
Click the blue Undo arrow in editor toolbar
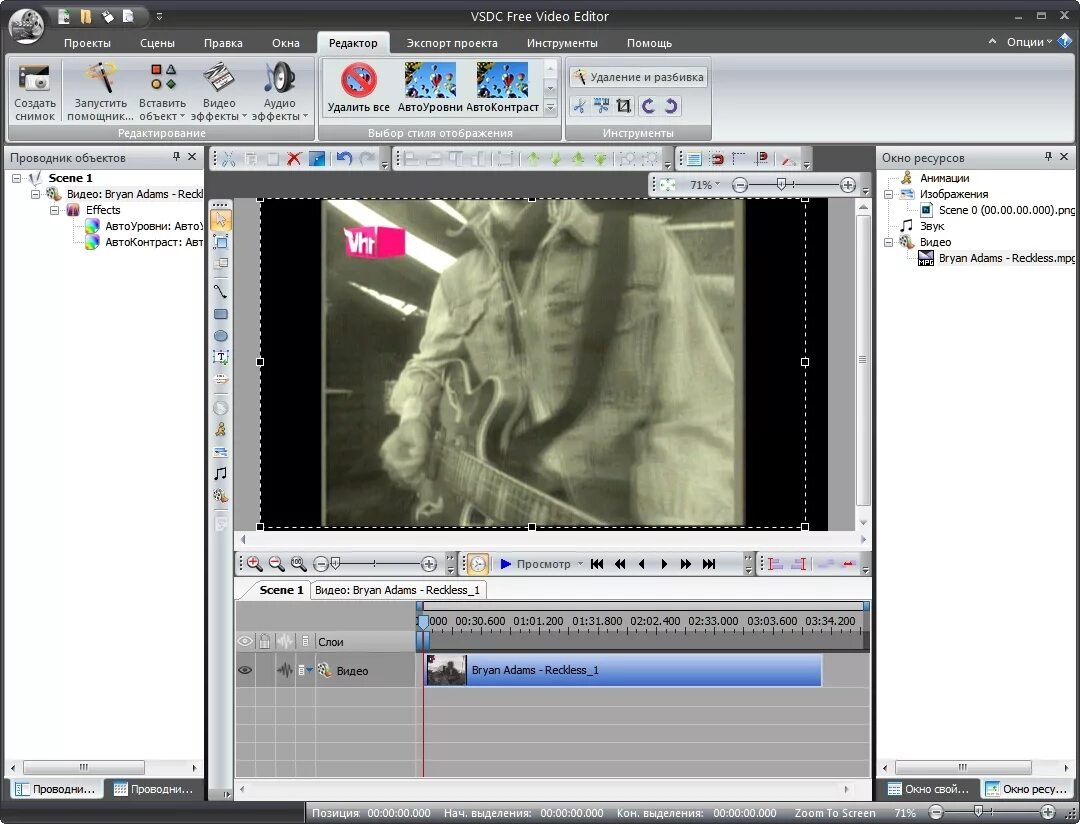344,159
